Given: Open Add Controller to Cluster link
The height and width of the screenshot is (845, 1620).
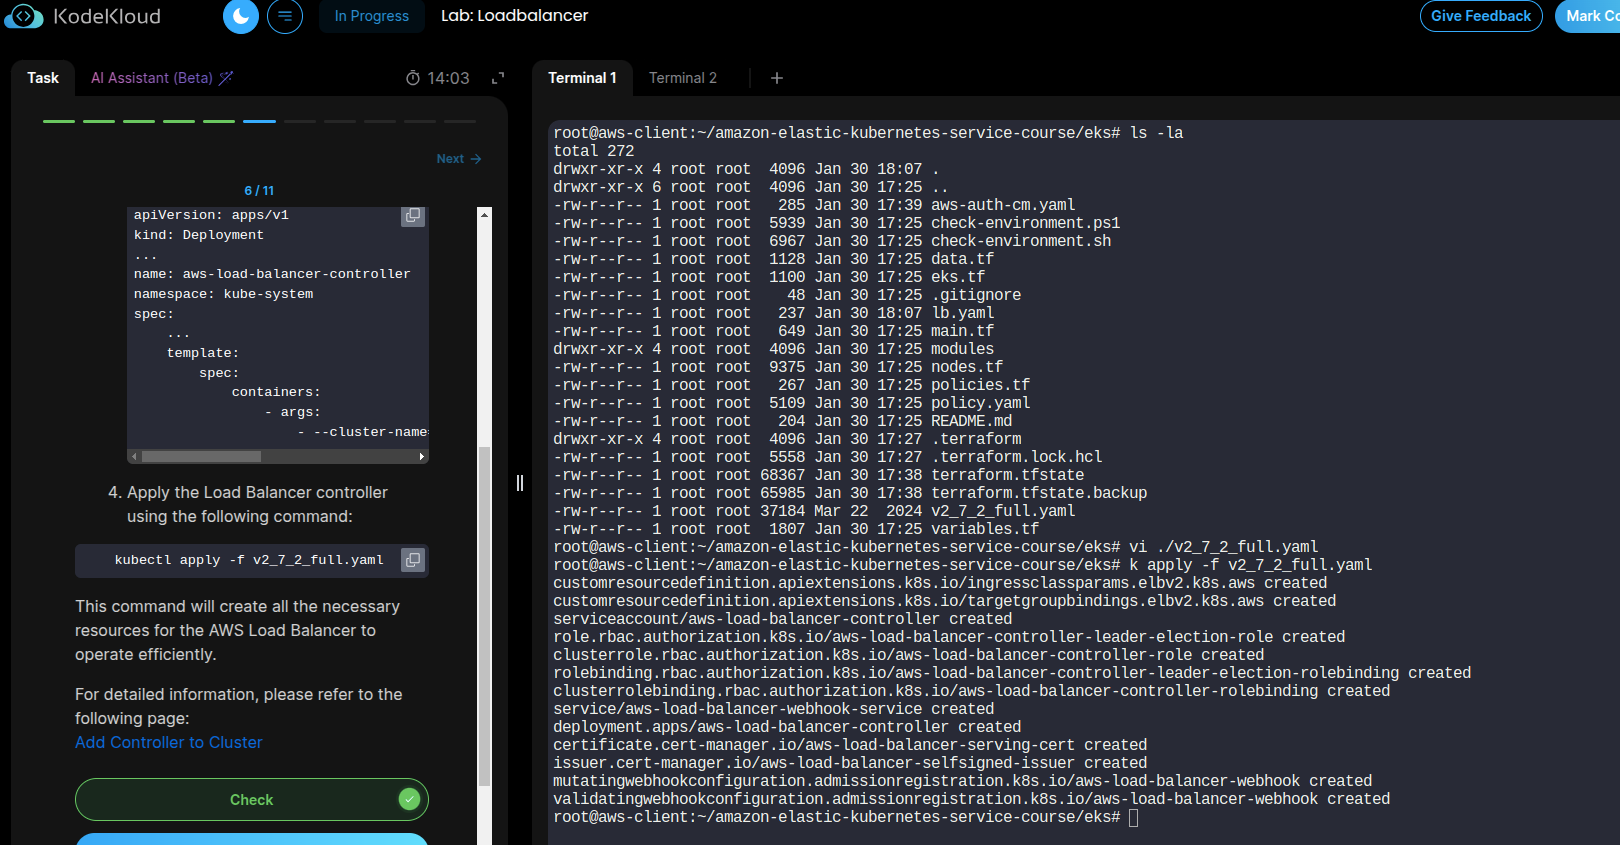Looking at the screenshot, I should tap(168, 742).
